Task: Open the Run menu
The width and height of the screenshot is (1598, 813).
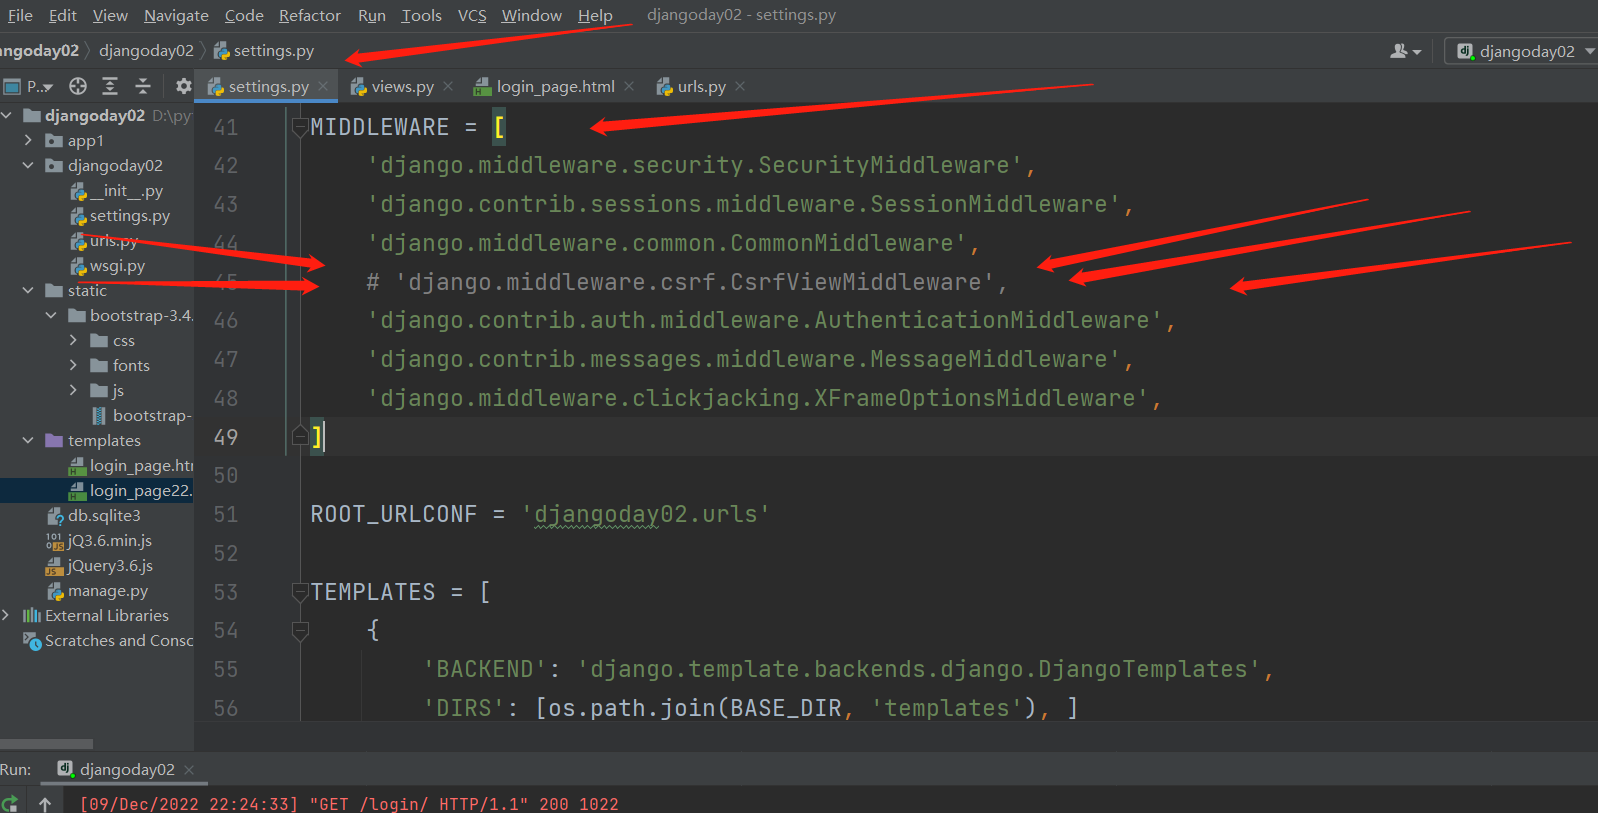Action: click(x=372, y=15)
